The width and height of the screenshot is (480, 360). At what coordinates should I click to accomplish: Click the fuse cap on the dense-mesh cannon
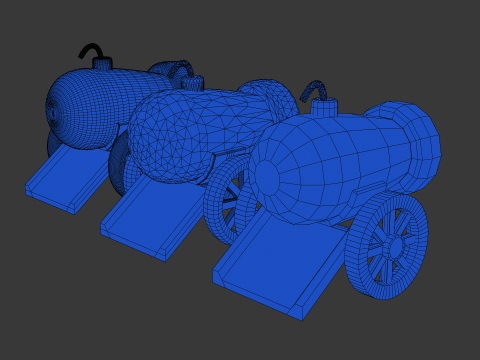click(102, 64)
